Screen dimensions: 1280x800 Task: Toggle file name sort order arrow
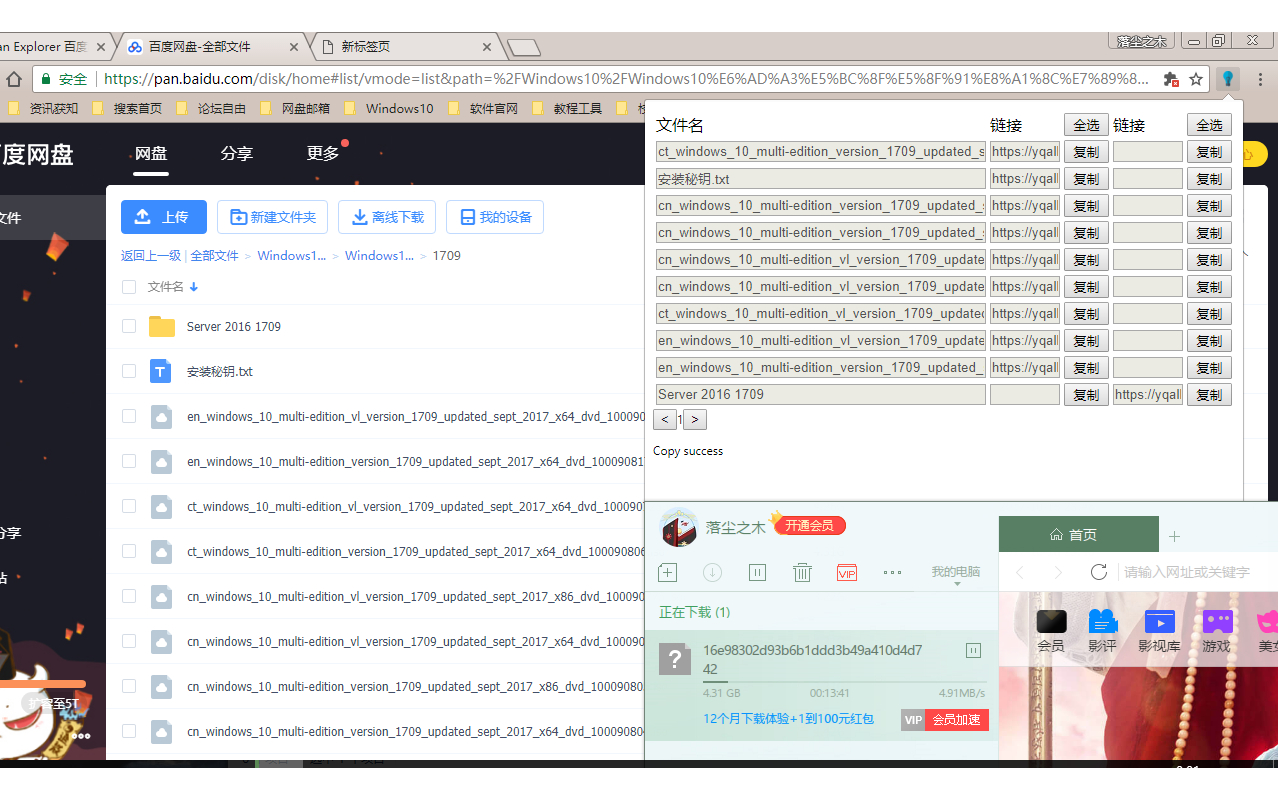point(194,287)
